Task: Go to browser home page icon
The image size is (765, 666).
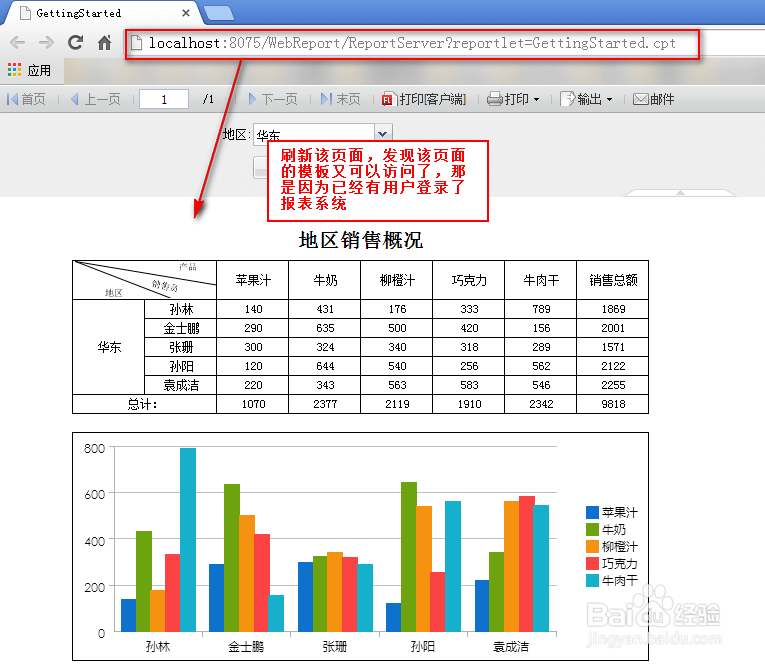Action: pyautogui.click(x=104, y=43)
